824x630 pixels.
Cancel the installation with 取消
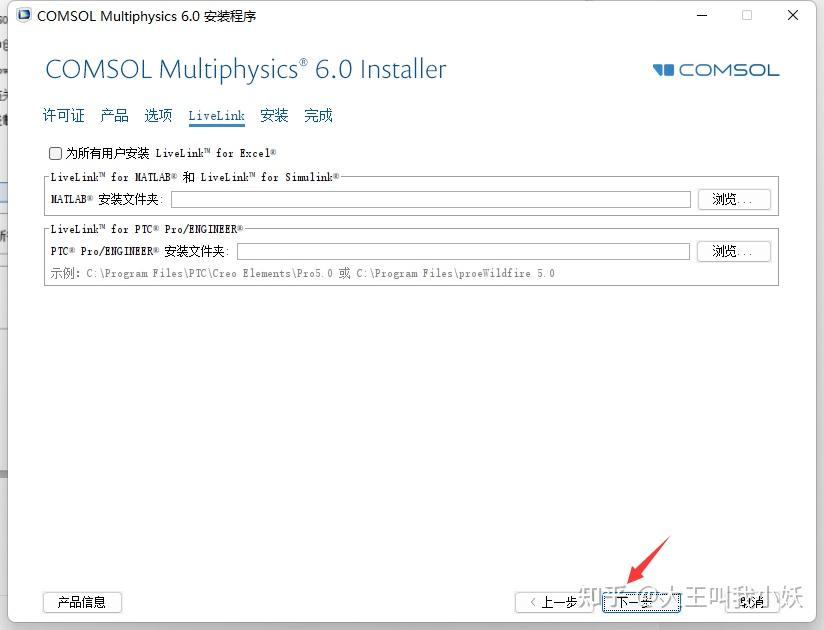pyautogui.click(x=751, y=602)
